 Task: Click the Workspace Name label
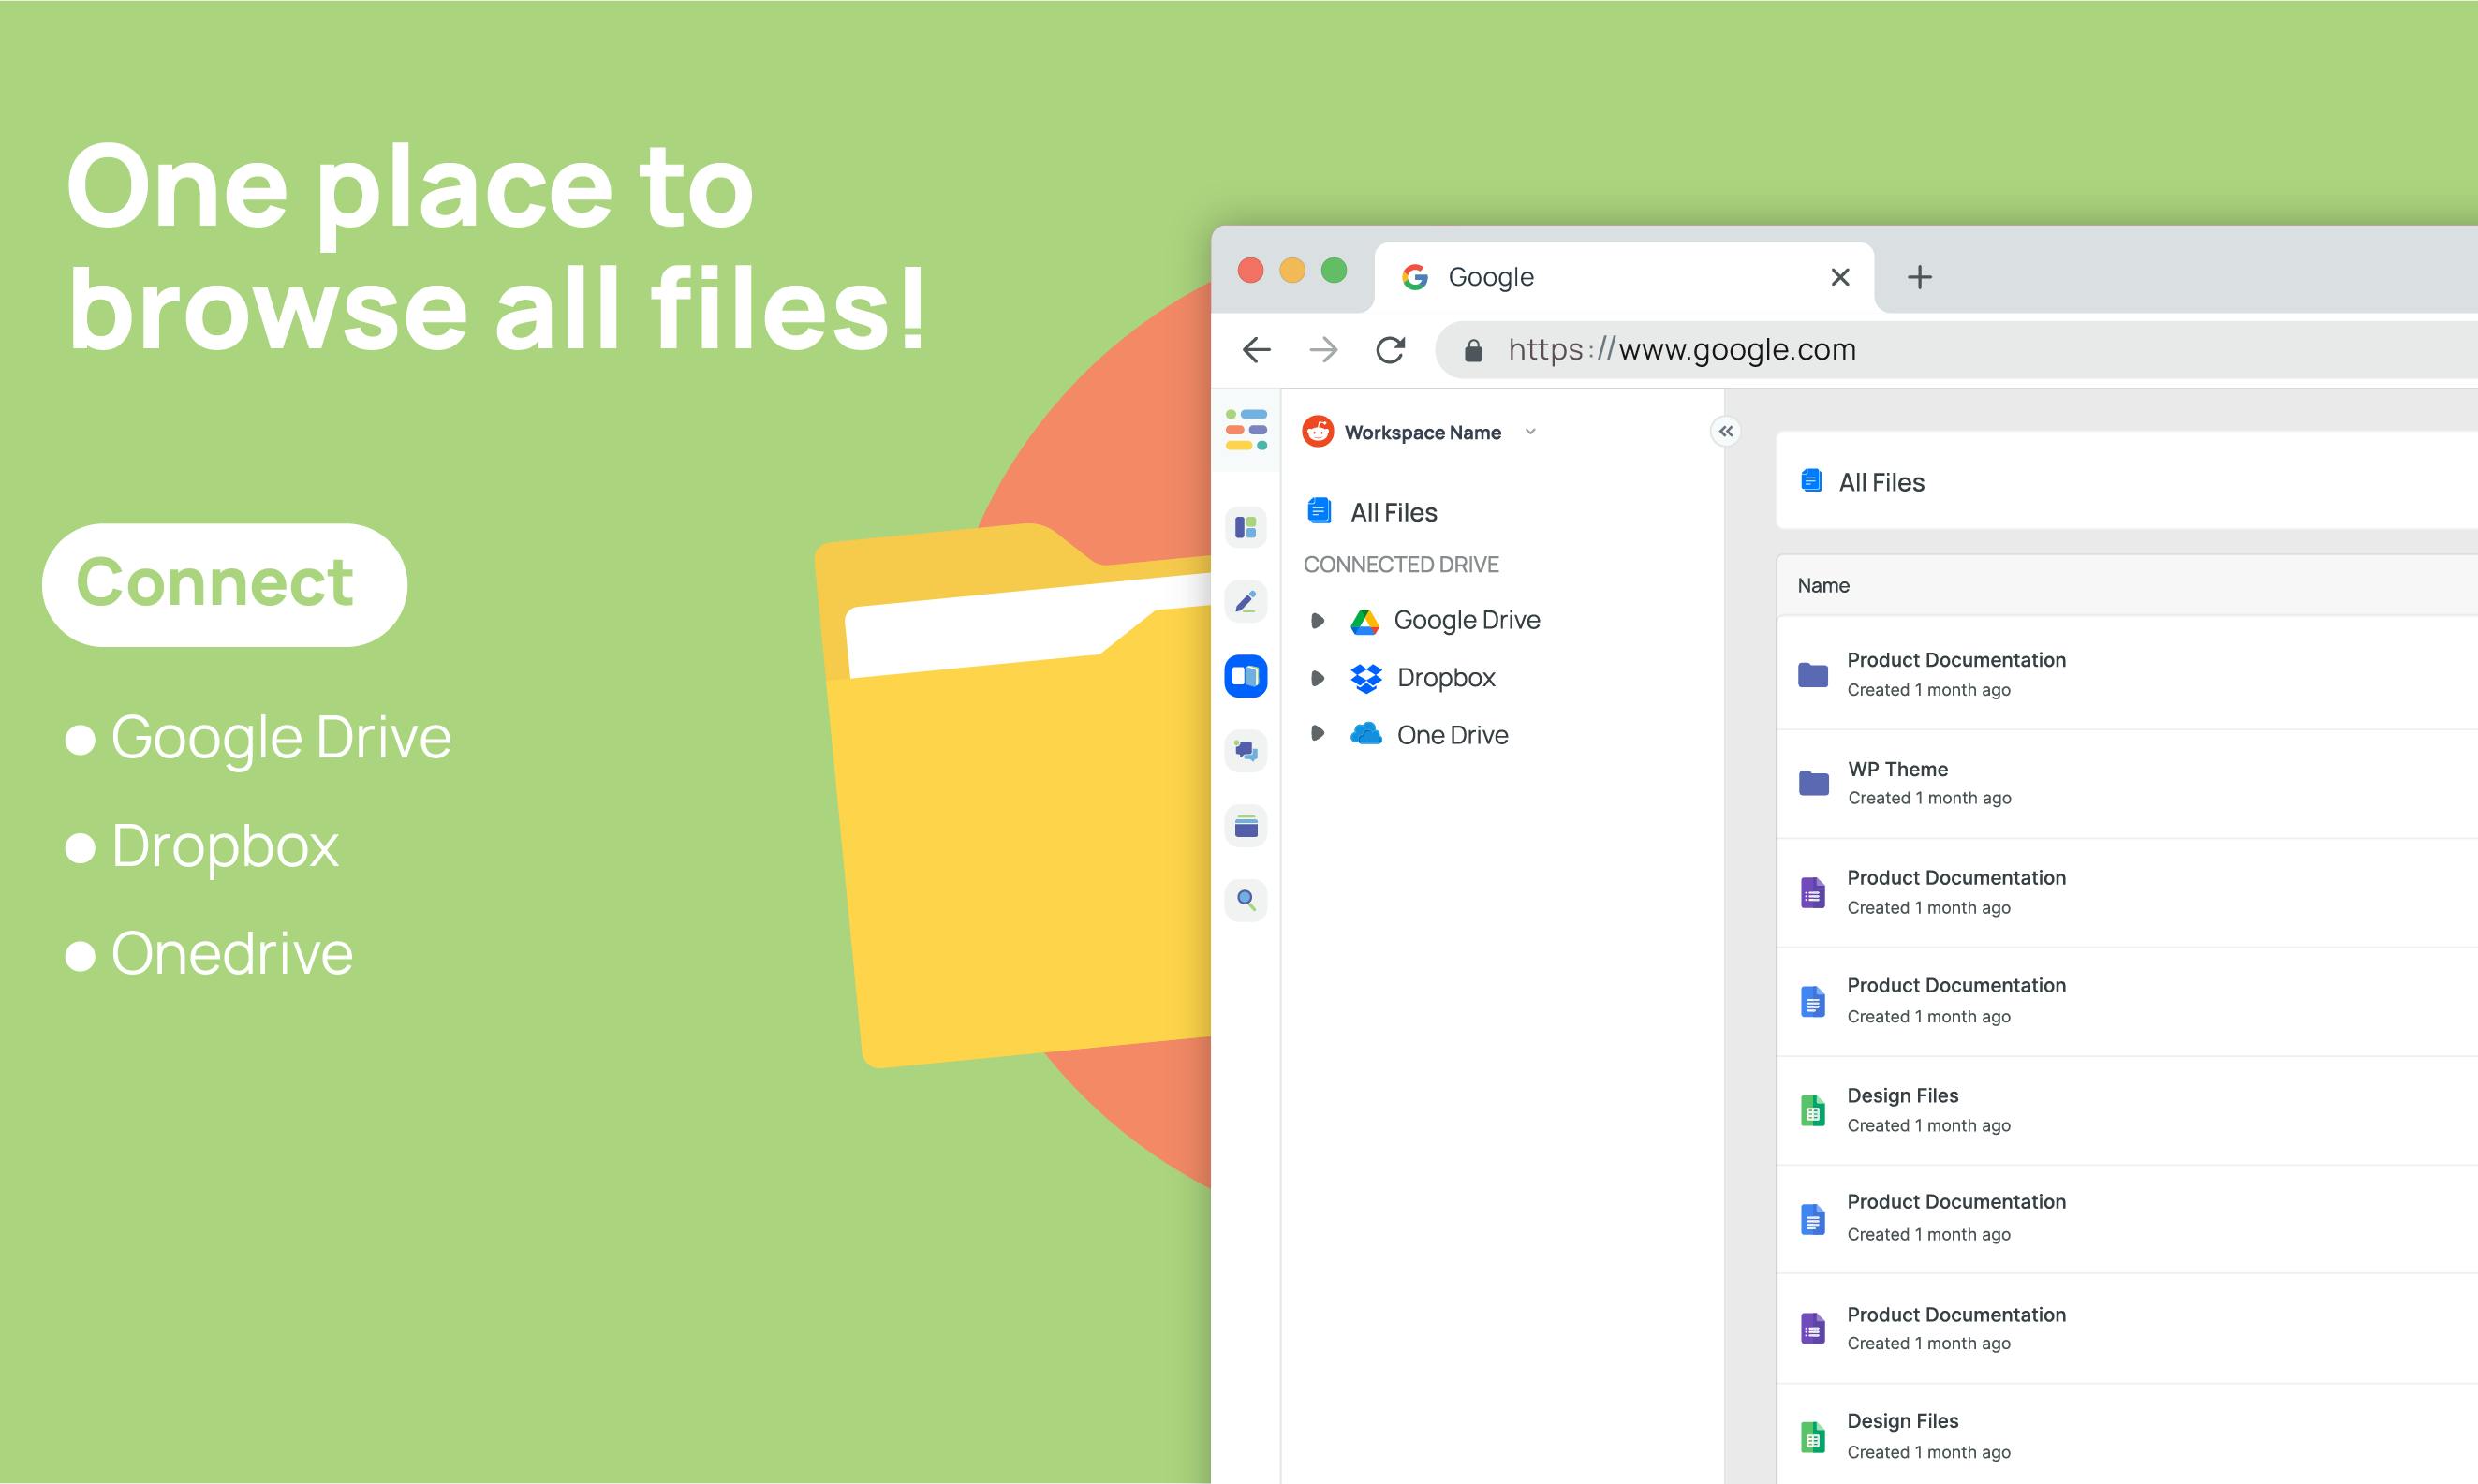point(1422,432)
